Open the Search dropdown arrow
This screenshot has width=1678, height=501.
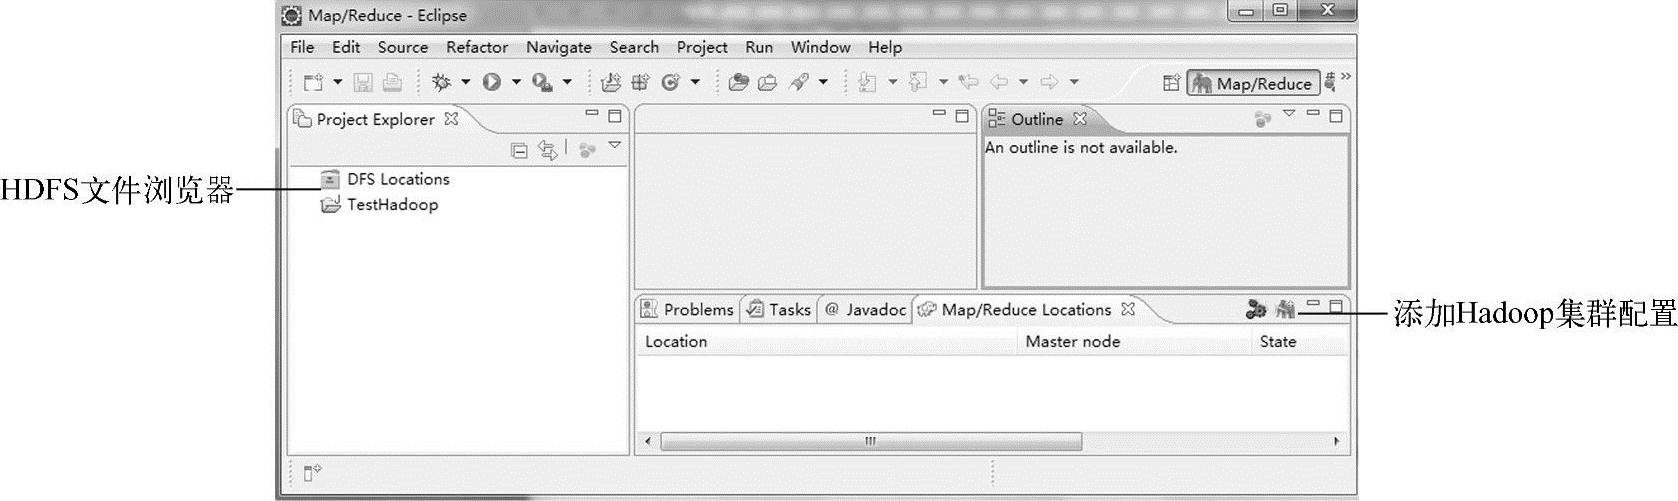coord(823,82)
